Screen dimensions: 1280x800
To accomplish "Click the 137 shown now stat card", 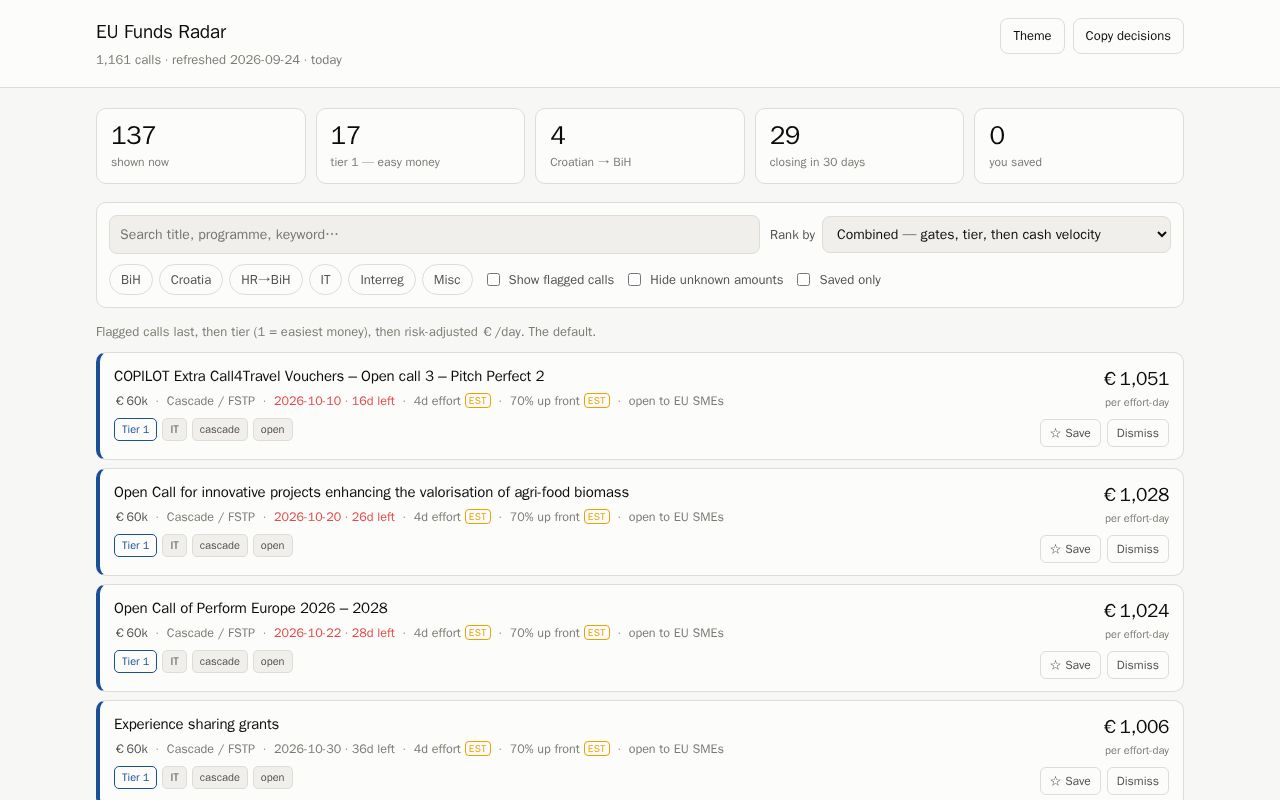I will tap(201, 146).
